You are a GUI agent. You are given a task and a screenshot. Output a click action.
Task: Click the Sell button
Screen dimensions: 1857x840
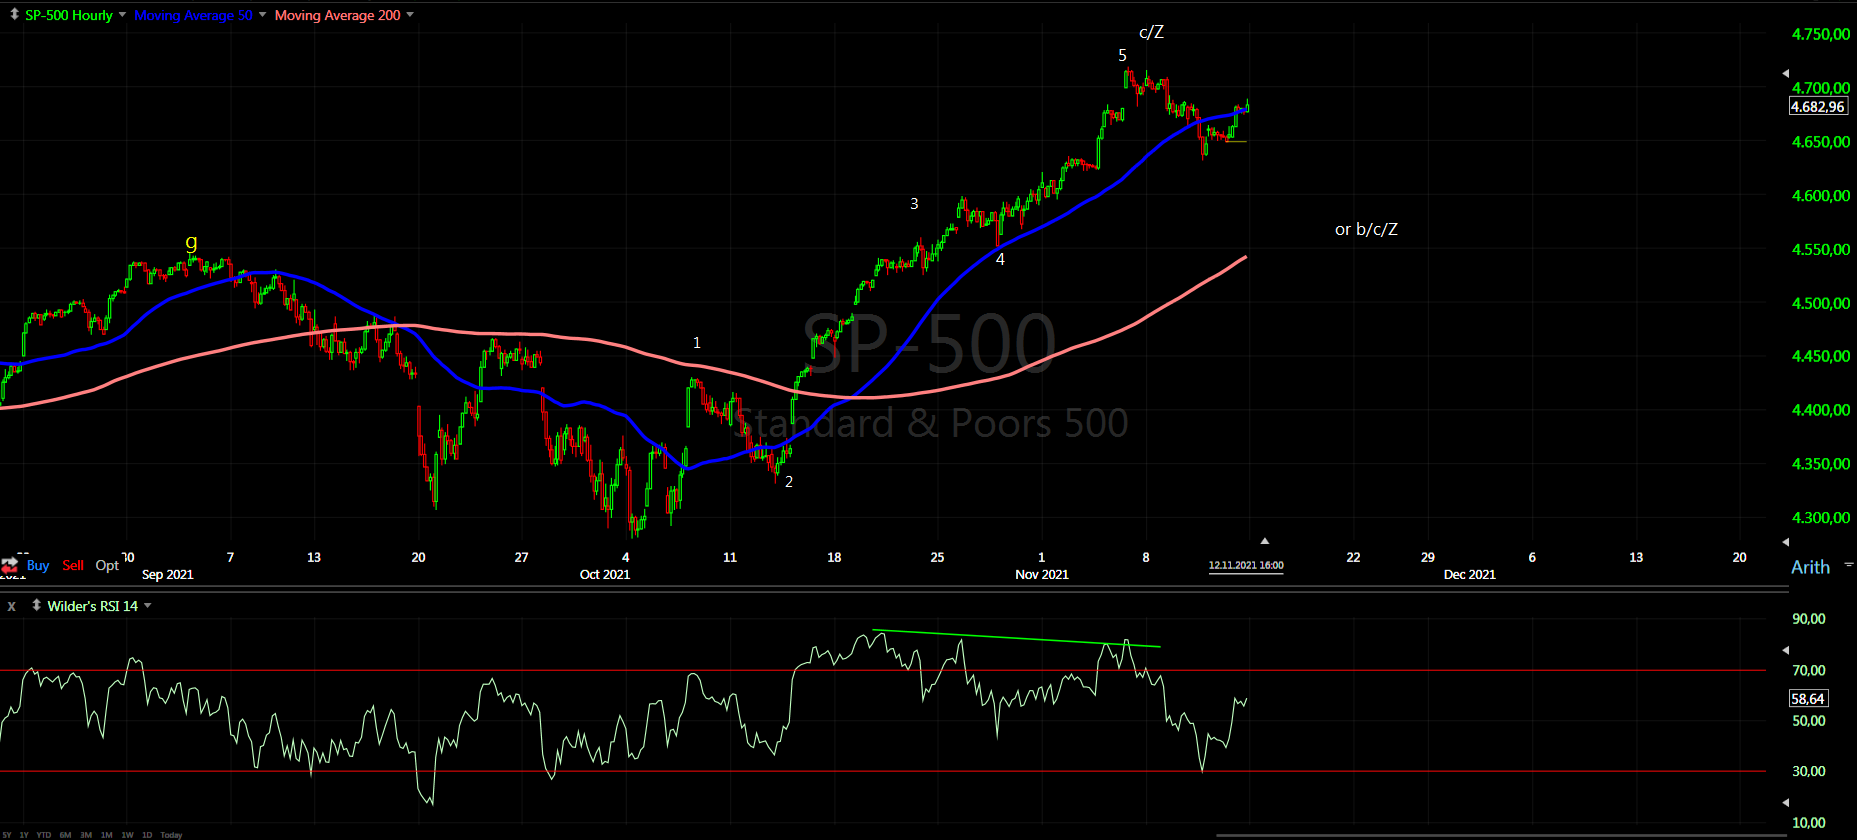[73, 565]
